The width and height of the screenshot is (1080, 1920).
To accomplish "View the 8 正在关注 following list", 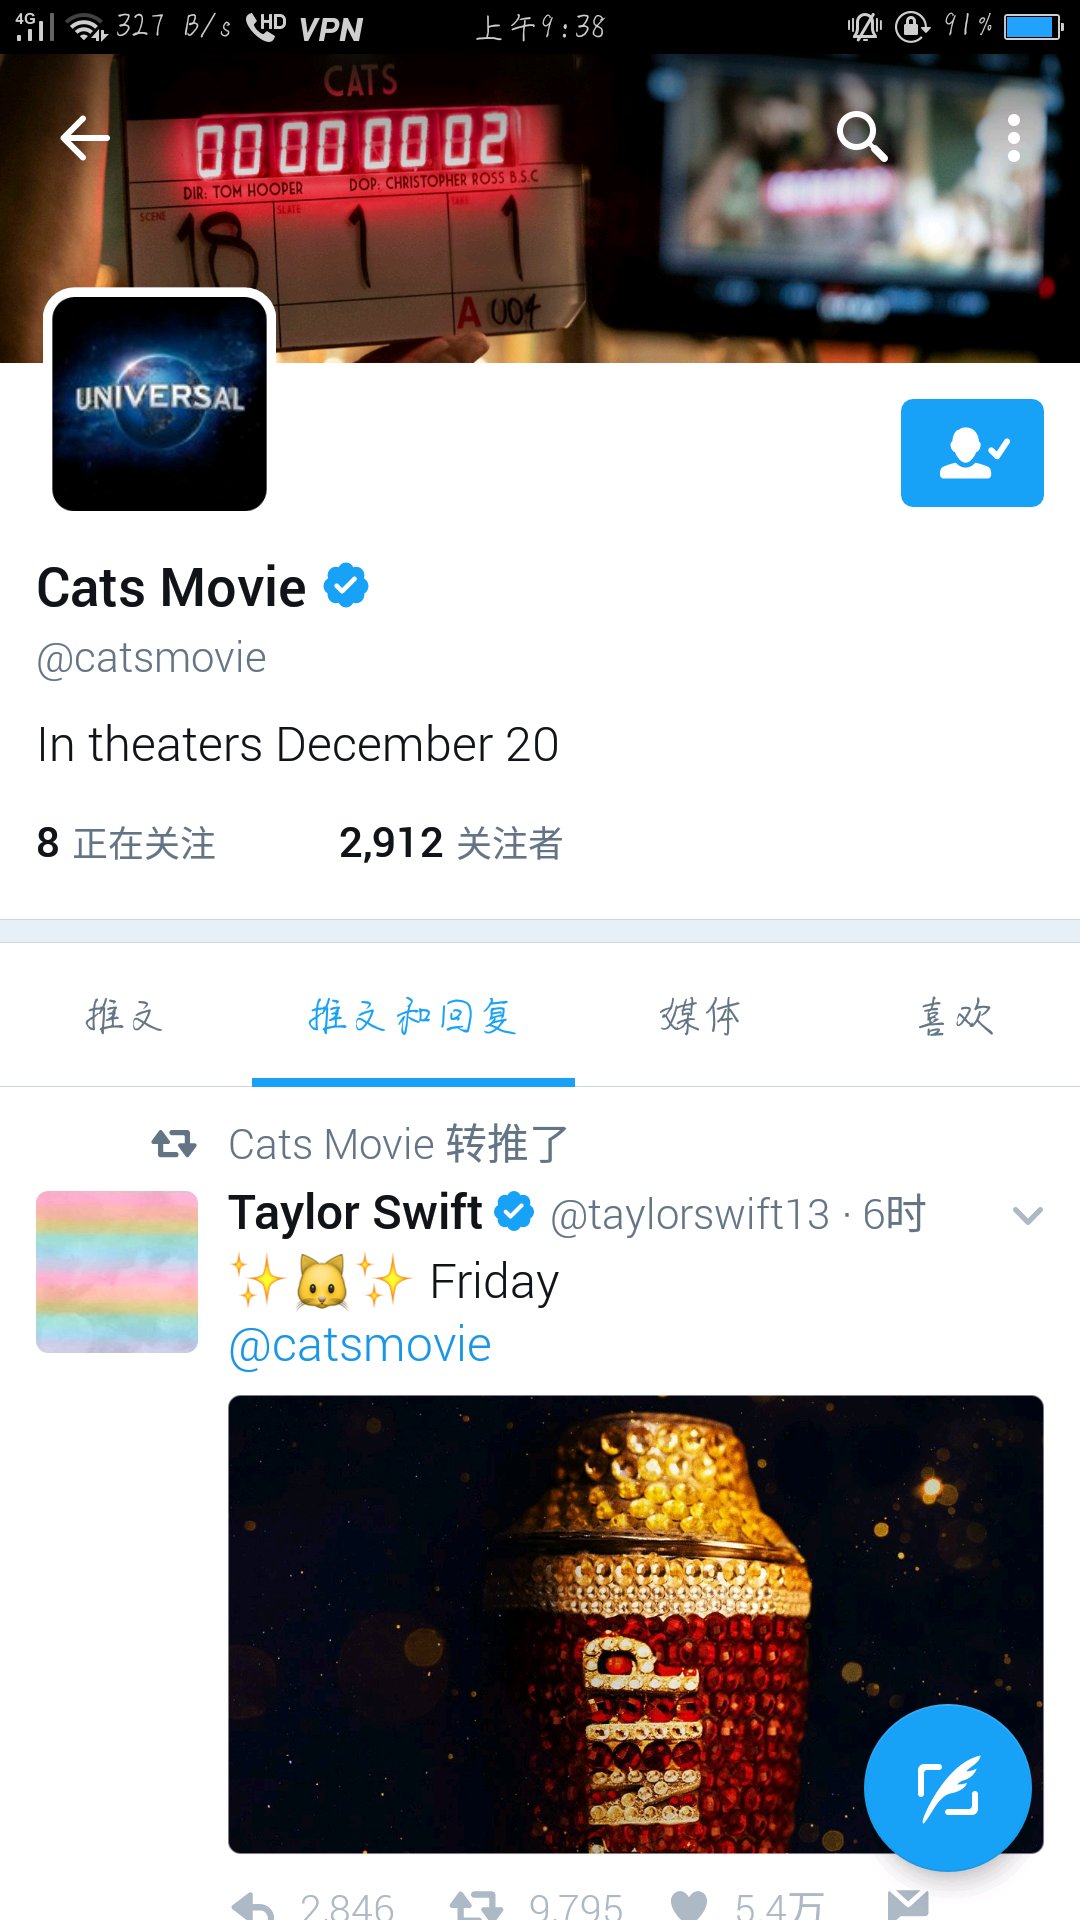I will 126,843.
